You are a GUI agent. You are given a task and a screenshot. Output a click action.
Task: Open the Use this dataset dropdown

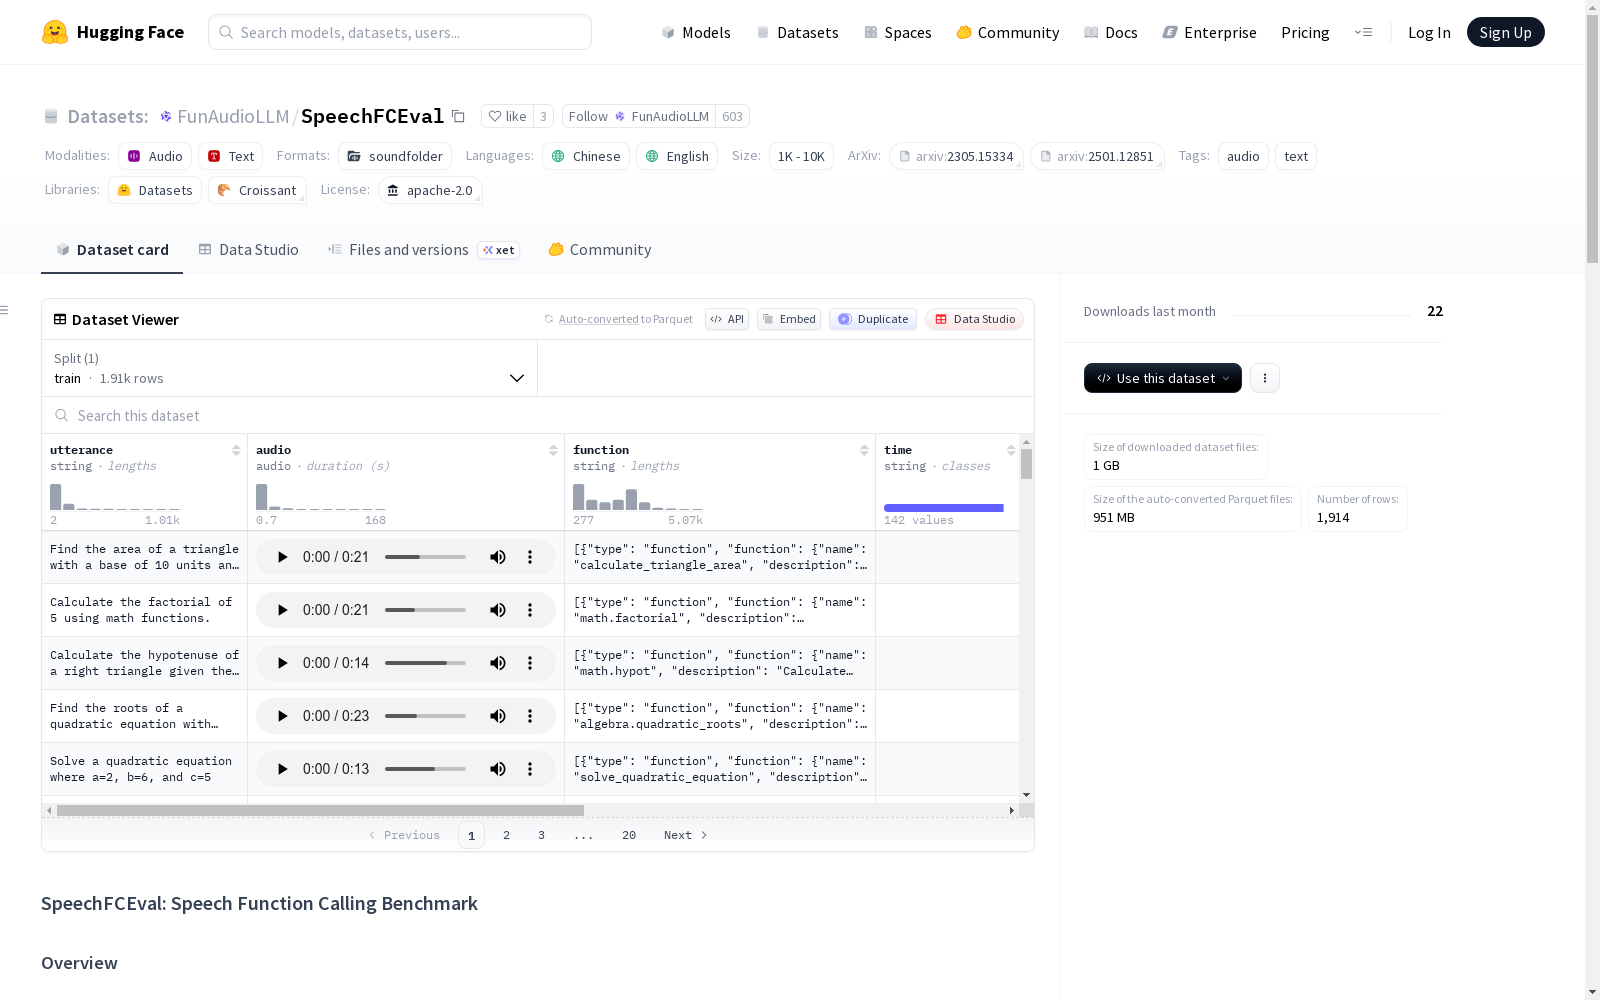[1163, 378]
